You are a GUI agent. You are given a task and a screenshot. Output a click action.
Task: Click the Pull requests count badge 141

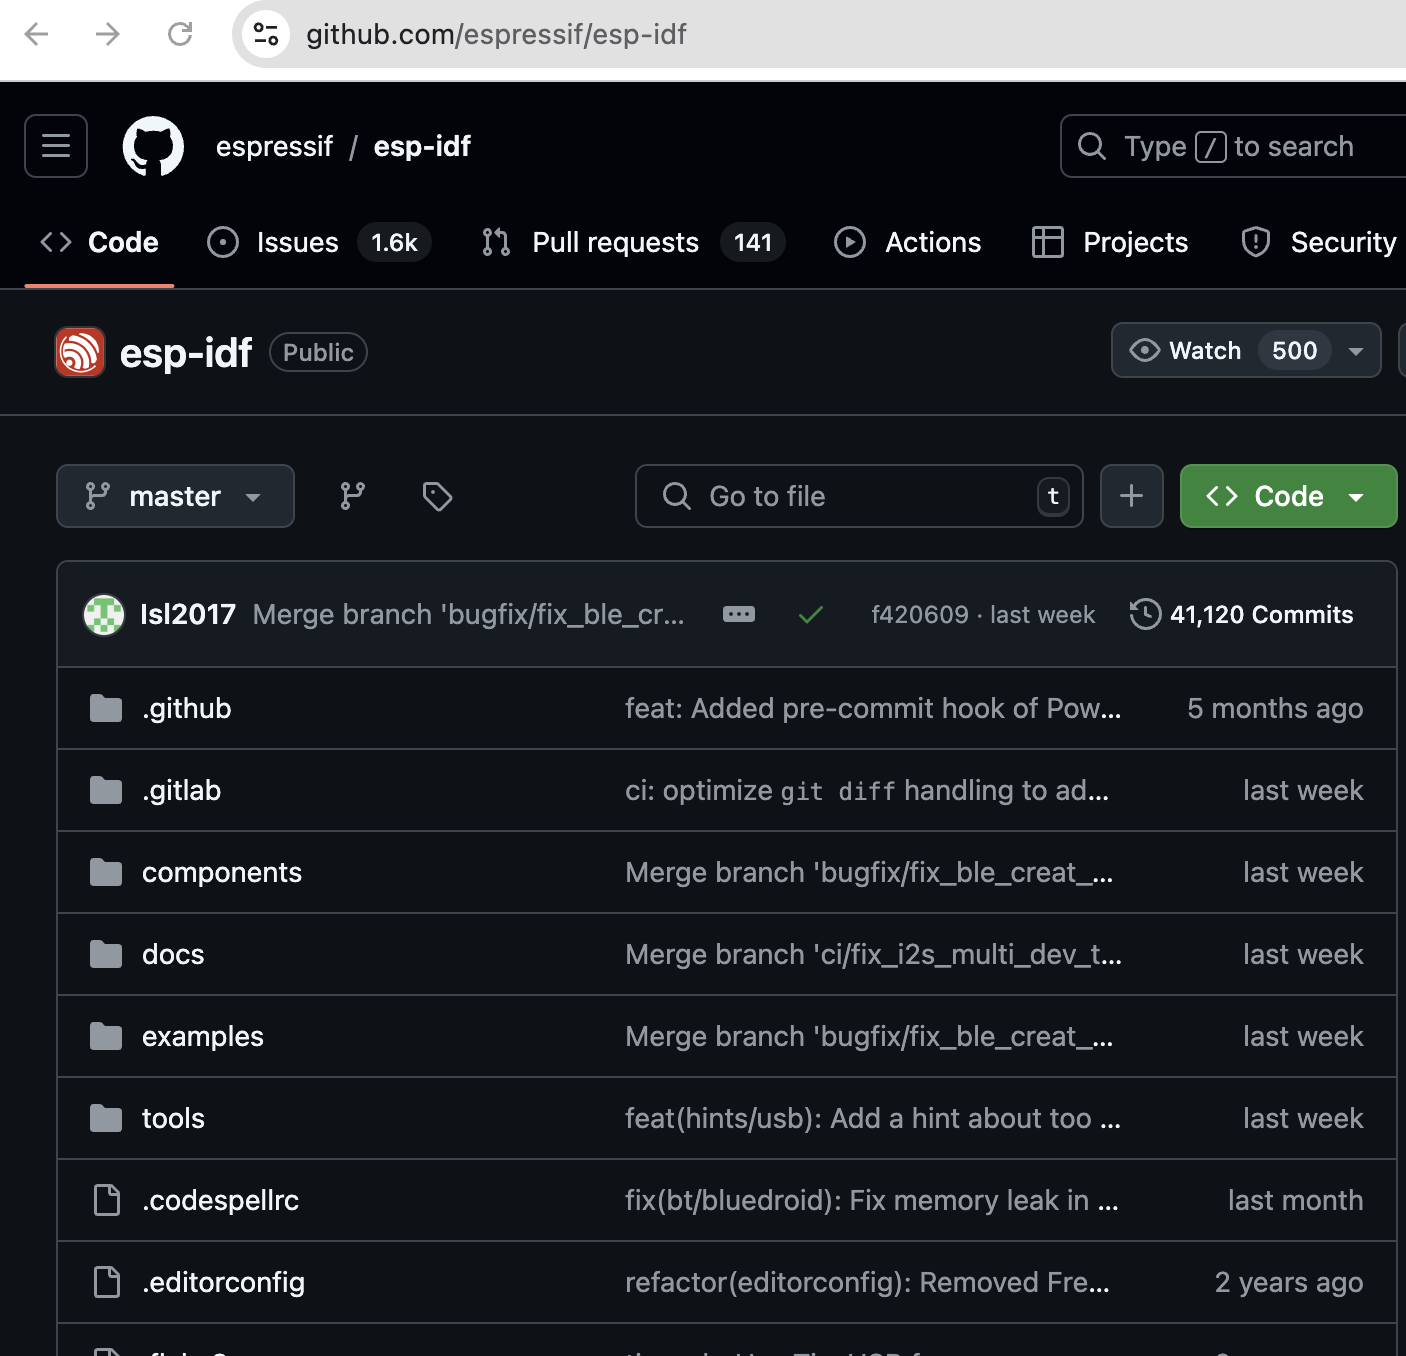pos(752,242)
